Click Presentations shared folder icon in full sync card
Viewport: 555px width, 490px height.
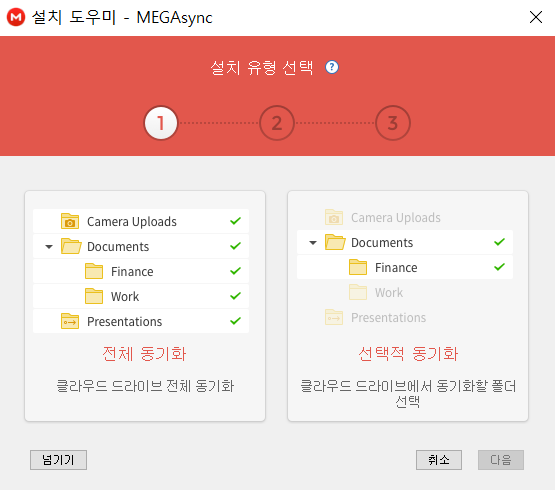click(70, 321)
